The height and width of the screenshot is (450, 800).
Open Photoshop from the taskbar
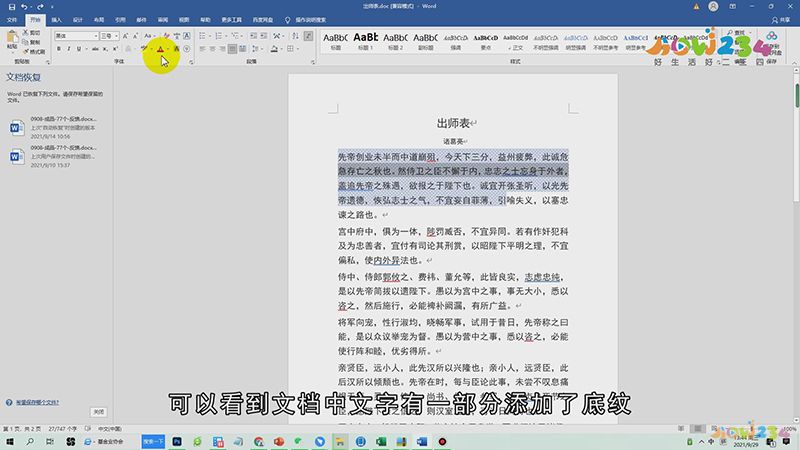pyautogui.click(x=177, y=441)
